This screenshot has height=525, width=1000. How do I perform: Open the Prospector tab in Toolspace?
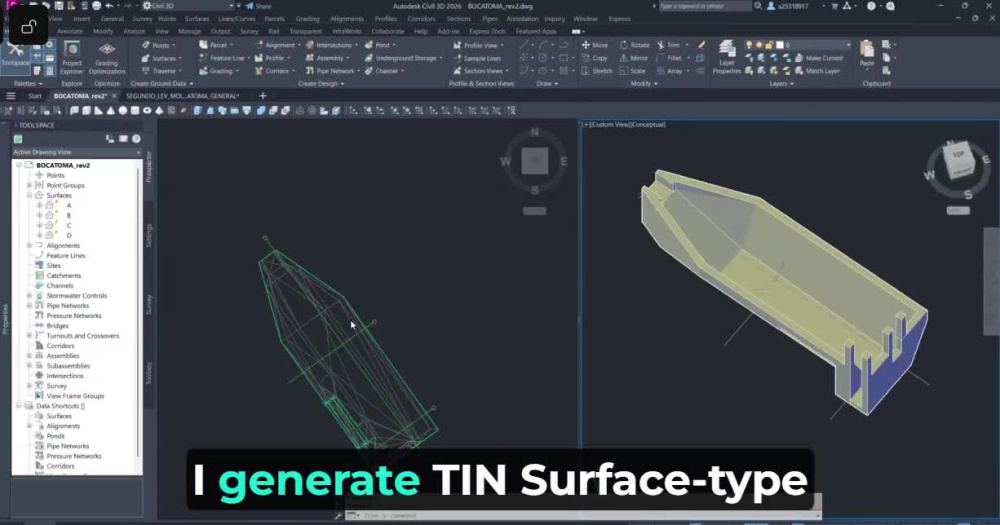149,166
